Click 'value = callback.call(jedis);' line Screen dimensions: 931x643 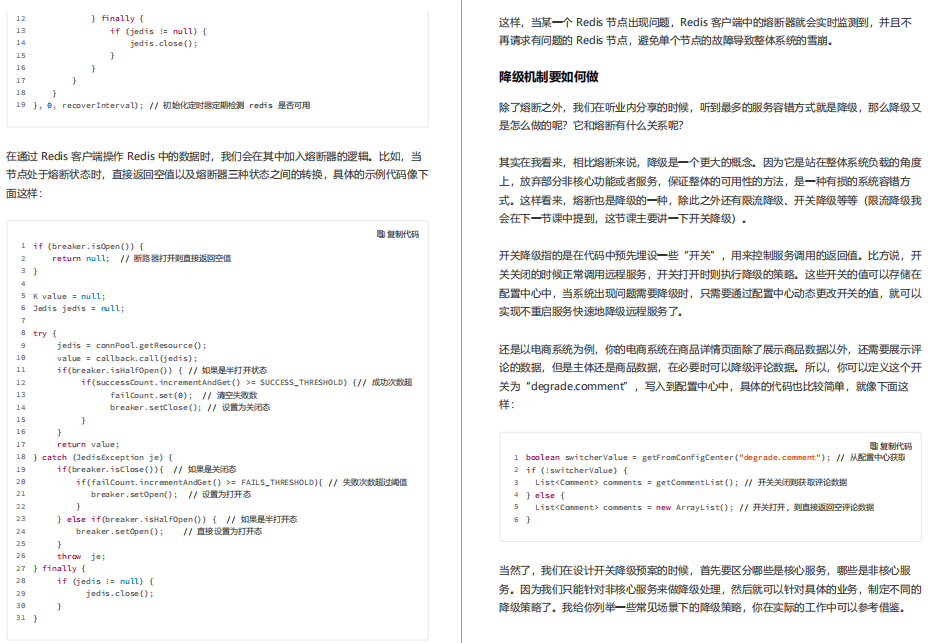(x=127, y=358)
